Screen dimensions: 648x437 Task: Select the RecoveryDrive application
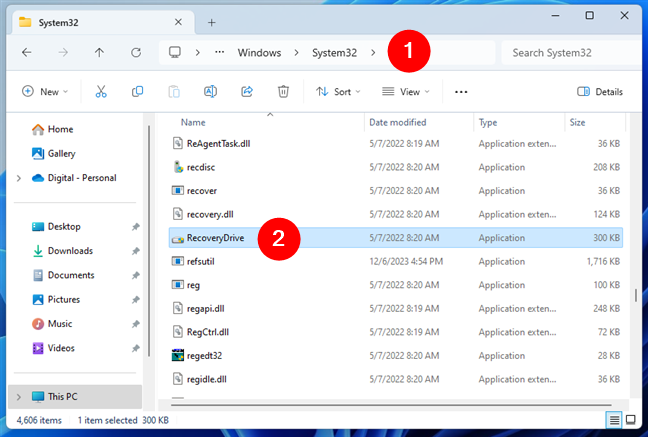(x=395, y=238)
